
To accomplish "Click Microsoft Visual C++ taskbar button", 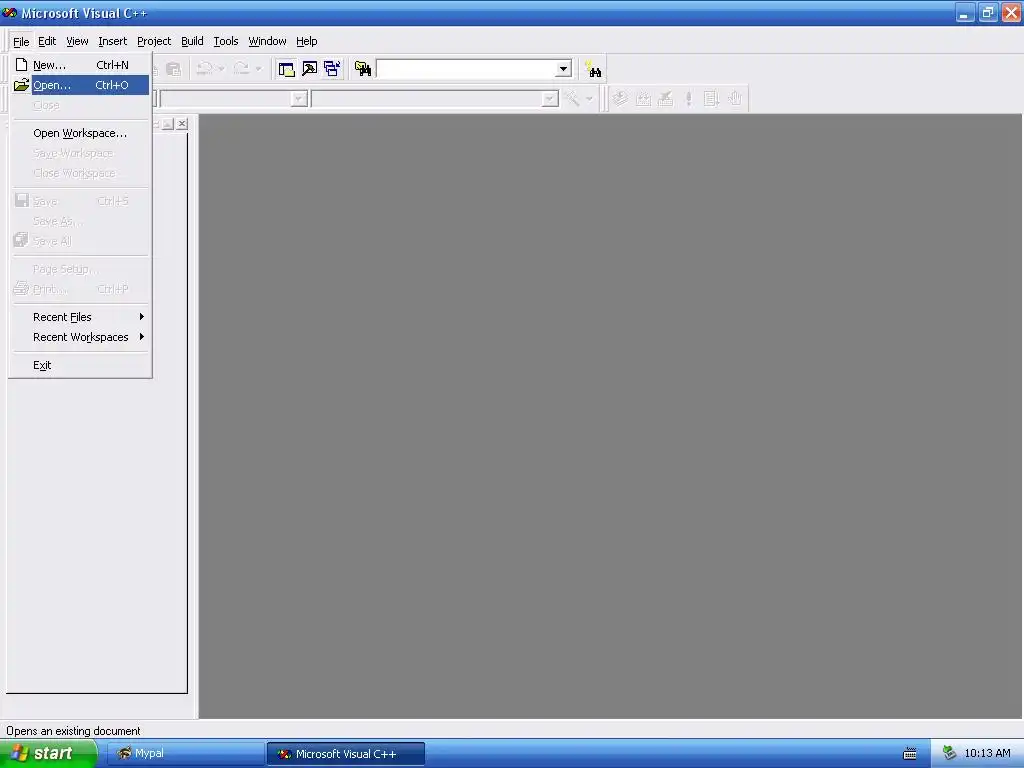I will point(345,754).
